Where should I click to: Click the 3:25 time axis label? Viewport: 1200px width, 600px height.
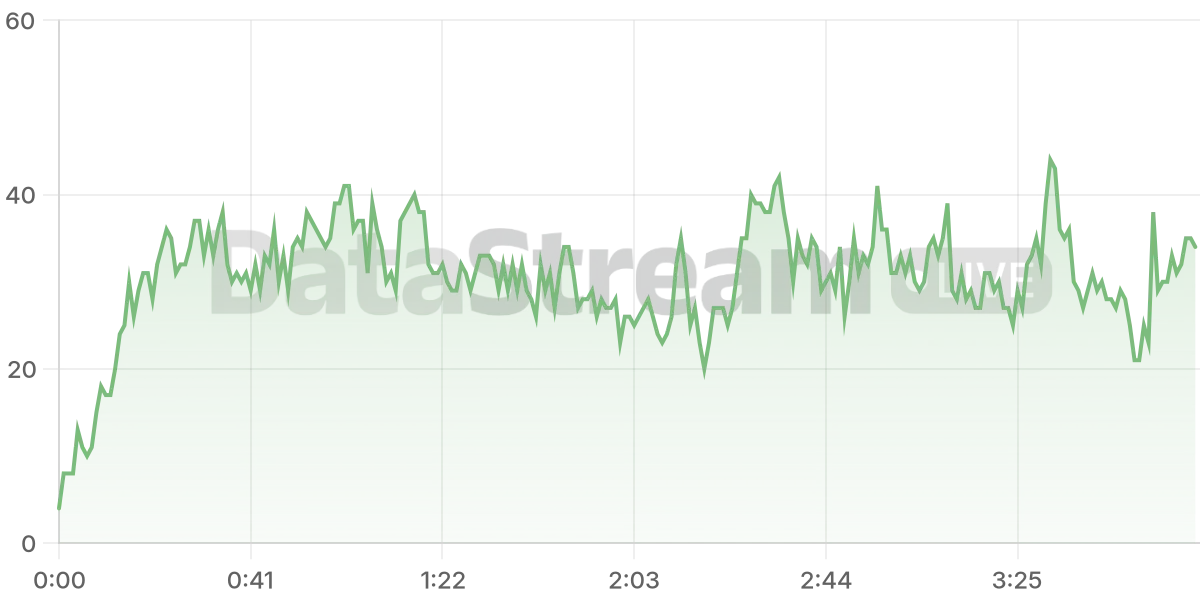point(1017,580)
